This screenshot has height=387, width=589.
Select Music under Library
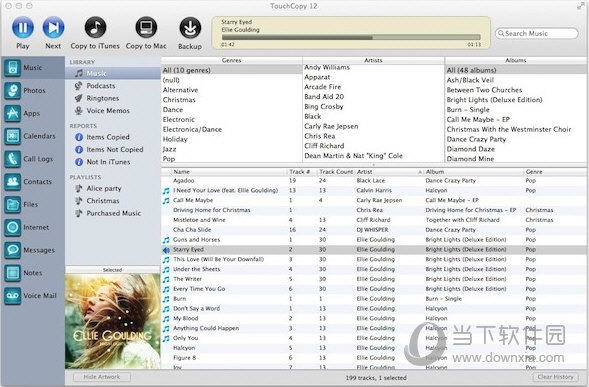click(113, 73)
